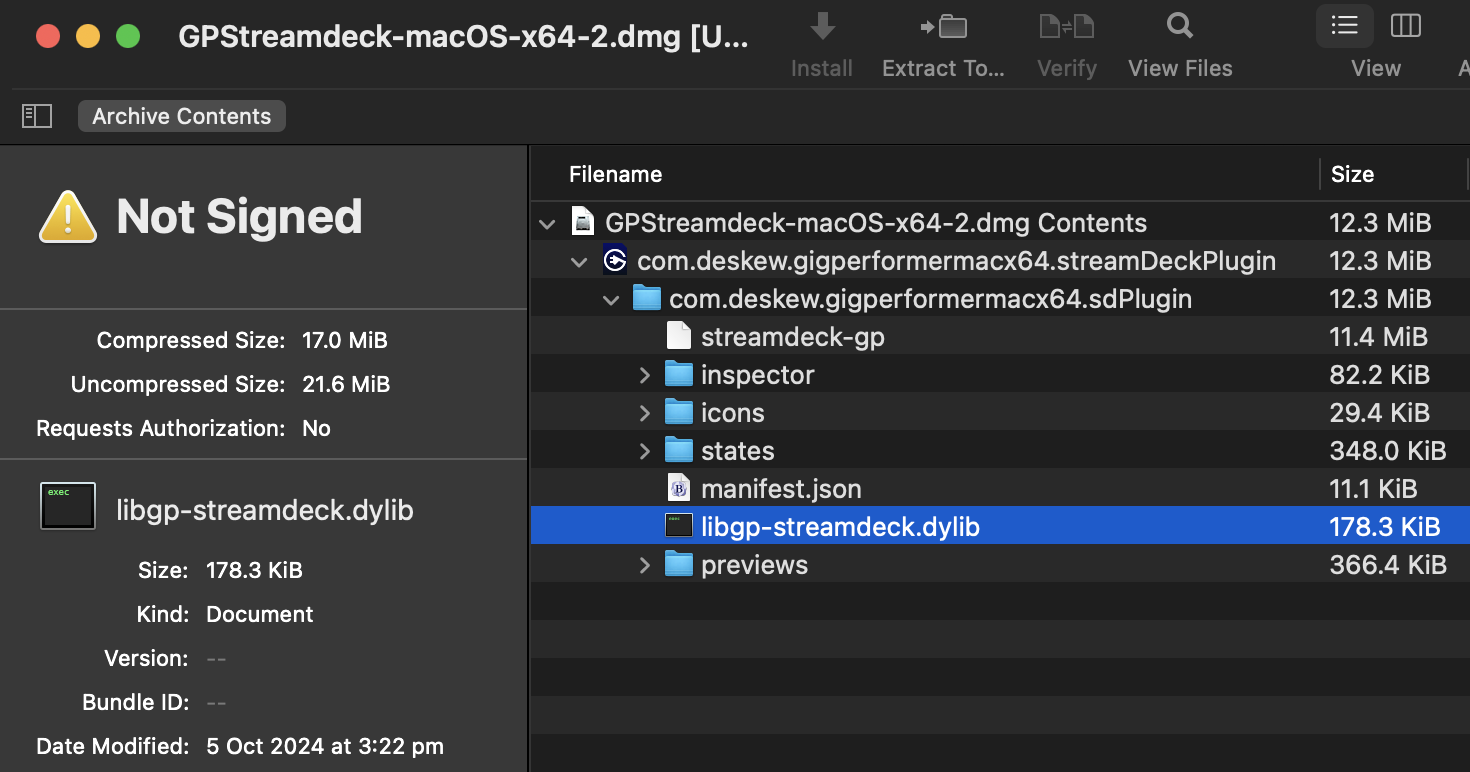Select the Archive Contents tab

tap(182, 116)
